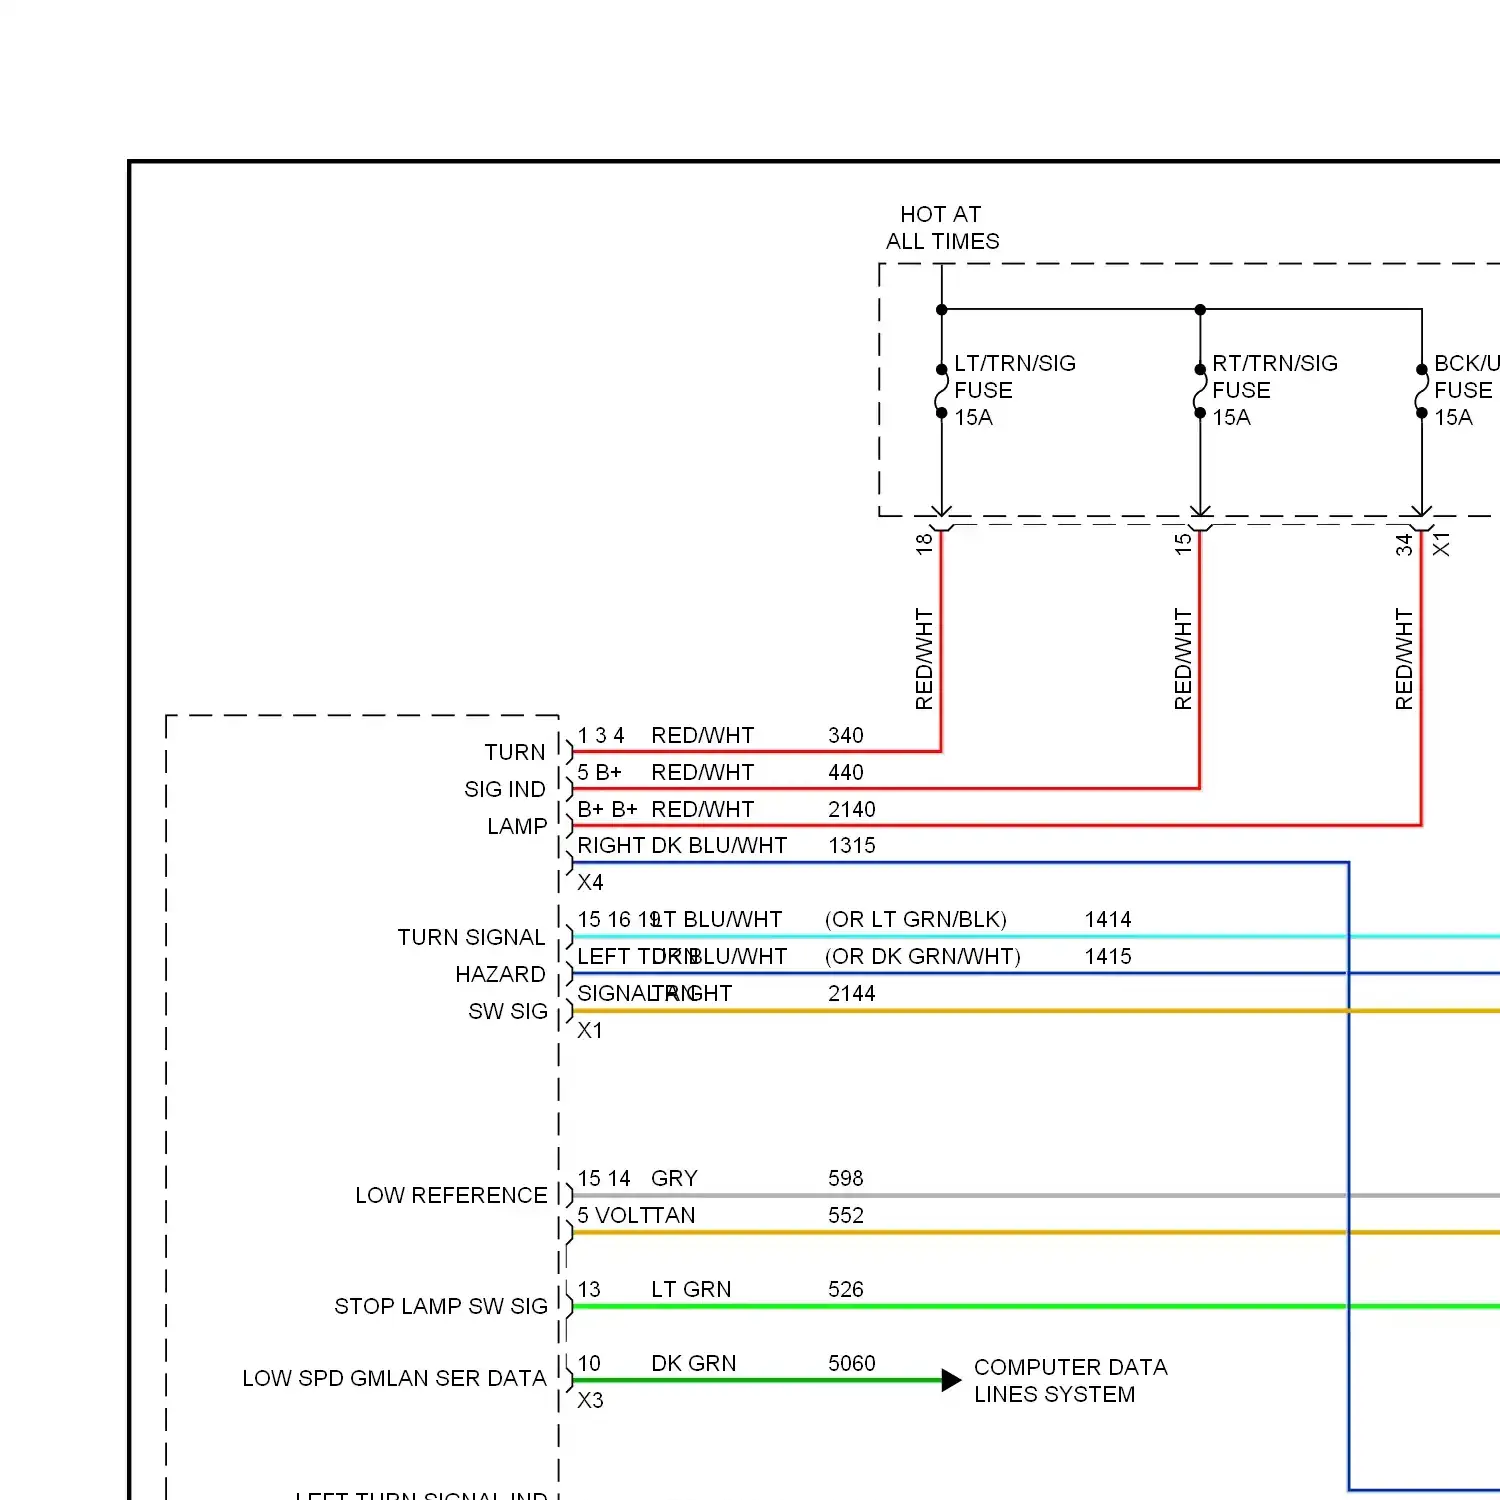Click circuit number 598
Viewport: 1500px width, 1500px height.
[x=846, y=1178]
